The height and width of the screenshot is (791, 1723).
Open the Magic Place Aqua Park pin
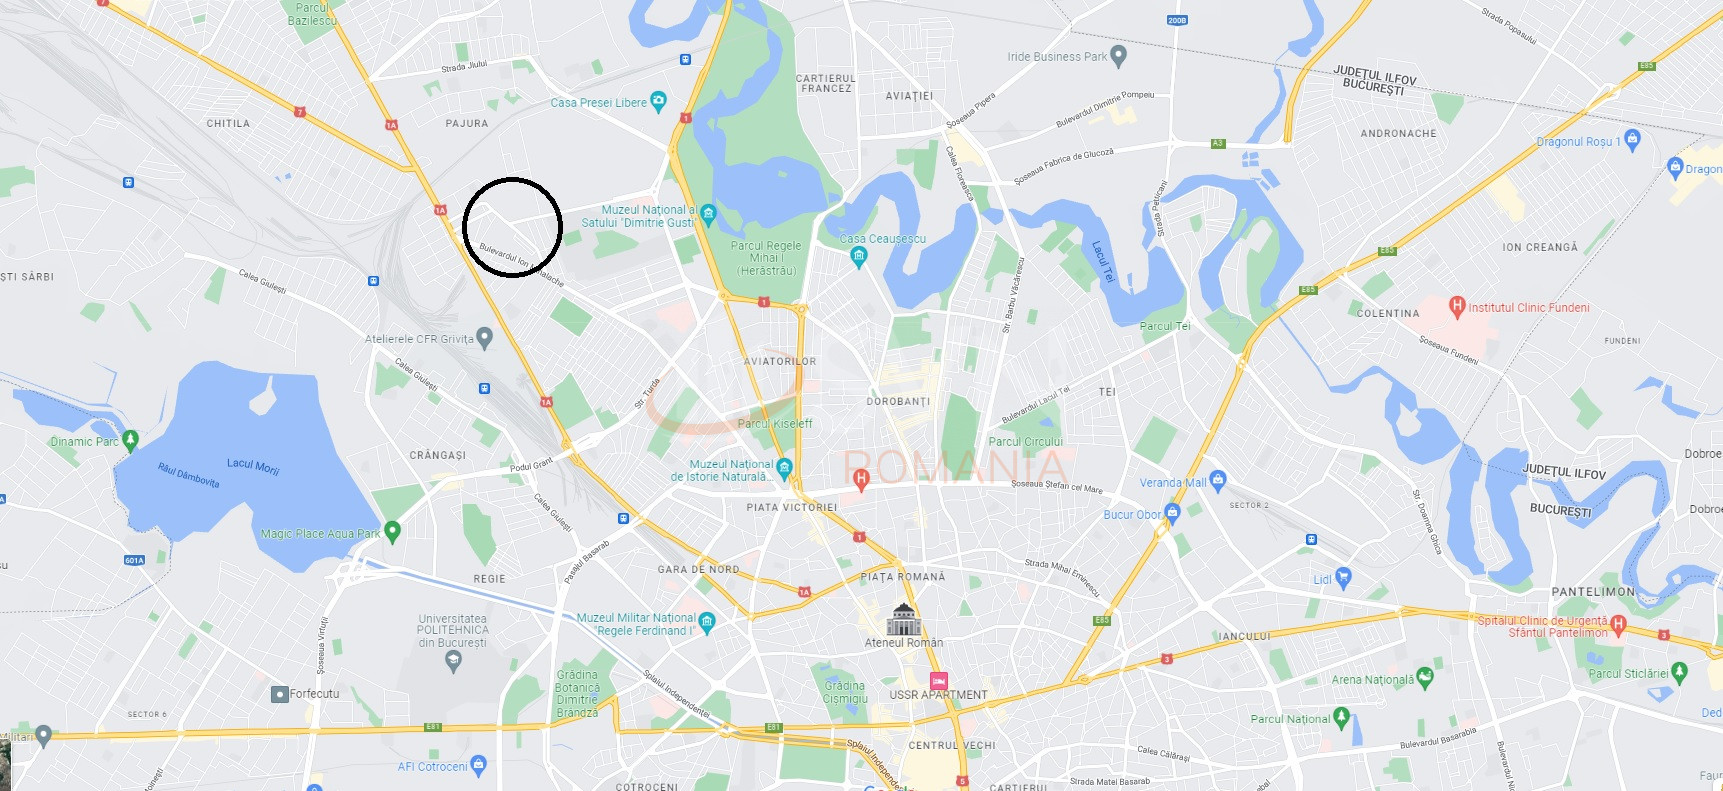tap(392, 531)
